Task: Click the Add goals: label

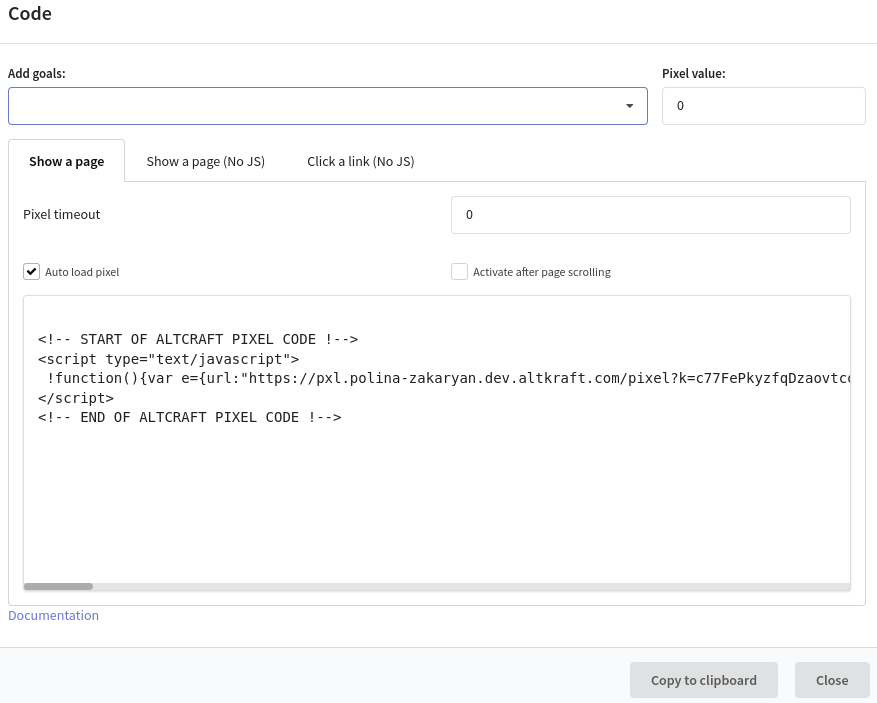Action: (36, 74)
